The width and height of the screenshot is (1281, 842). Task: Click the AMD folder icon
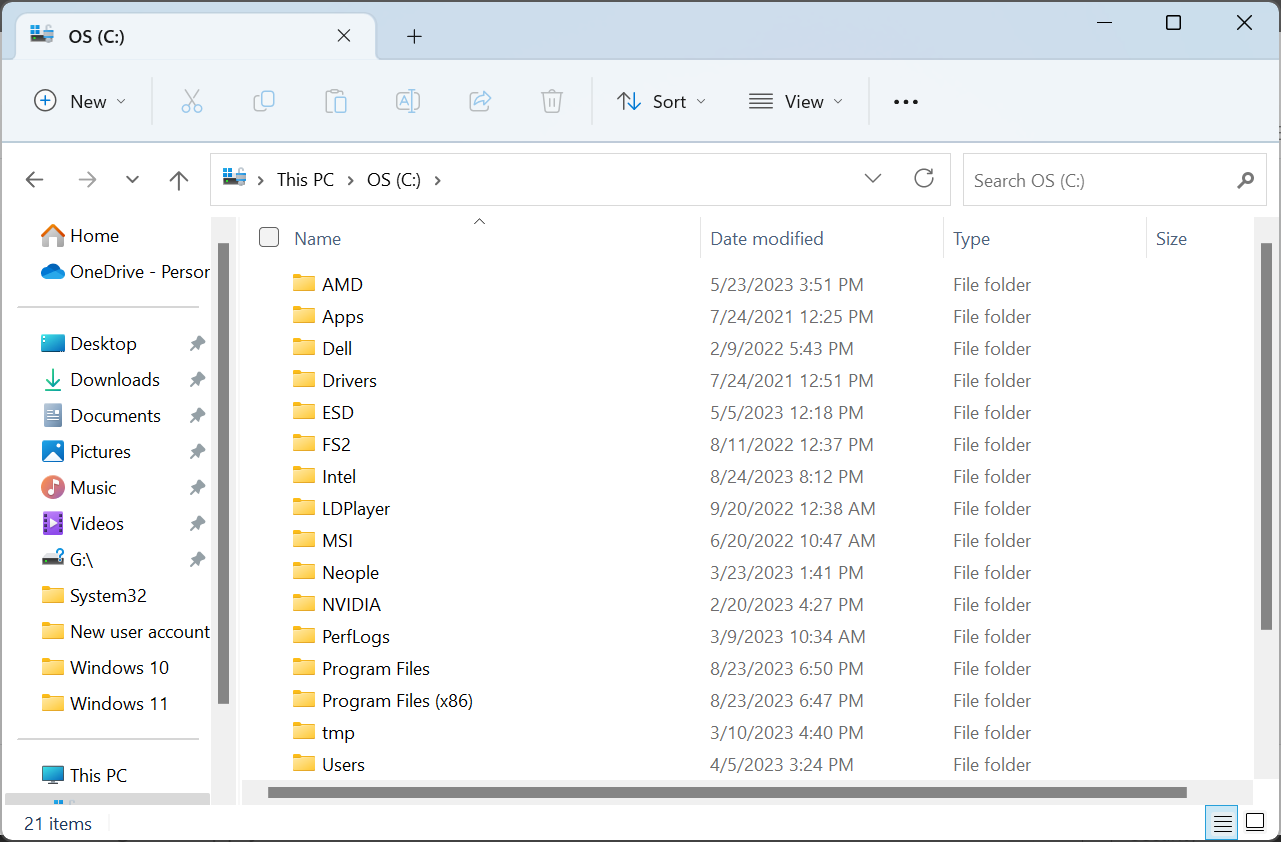click(x=304, y=284)
